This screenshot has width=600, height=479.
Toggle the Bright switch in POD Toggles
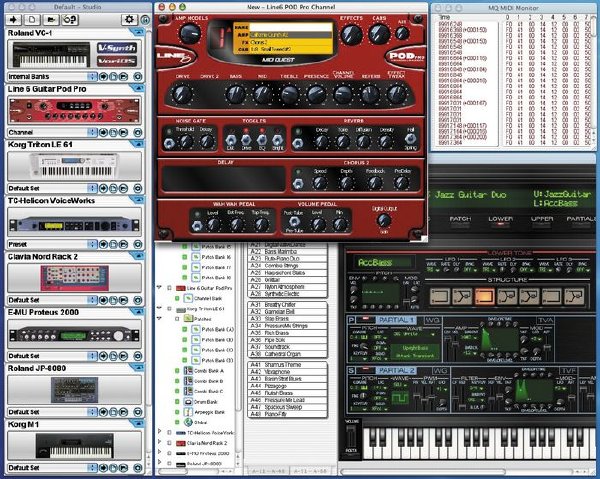pos(278,141)
